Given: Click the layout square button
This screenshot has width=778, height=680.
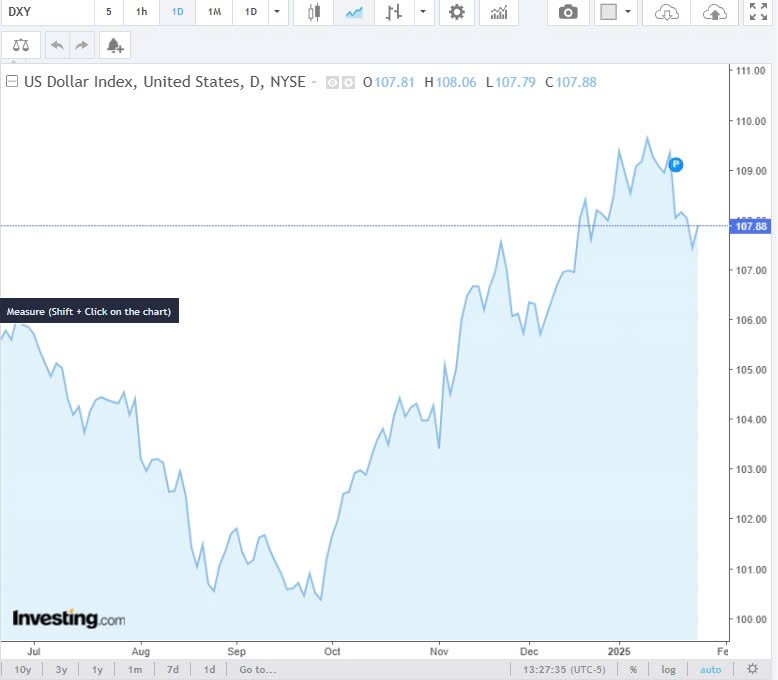Looking at the screenshot, I should tap(608, 12).
